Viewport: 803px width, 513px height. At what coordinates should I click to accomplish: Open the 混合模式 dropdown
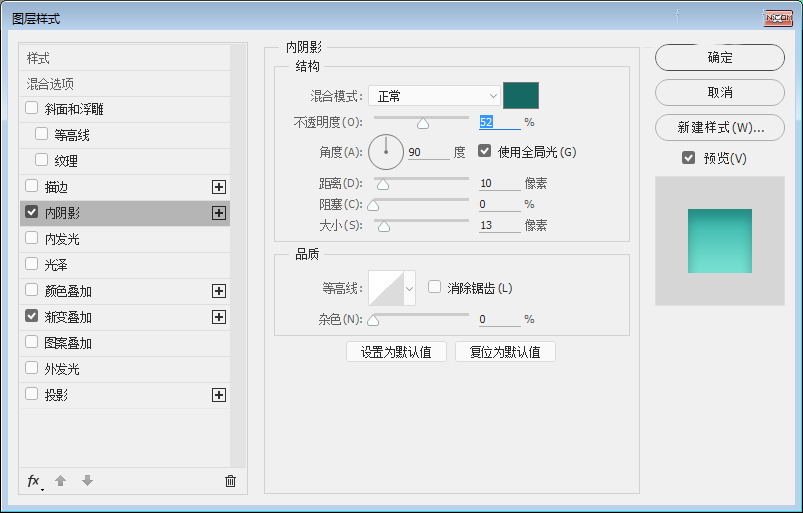[433, 96]
